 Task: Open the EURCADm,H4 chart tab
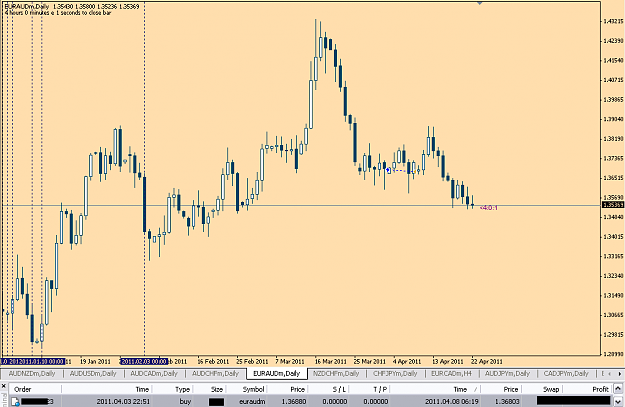click(451, 374)
